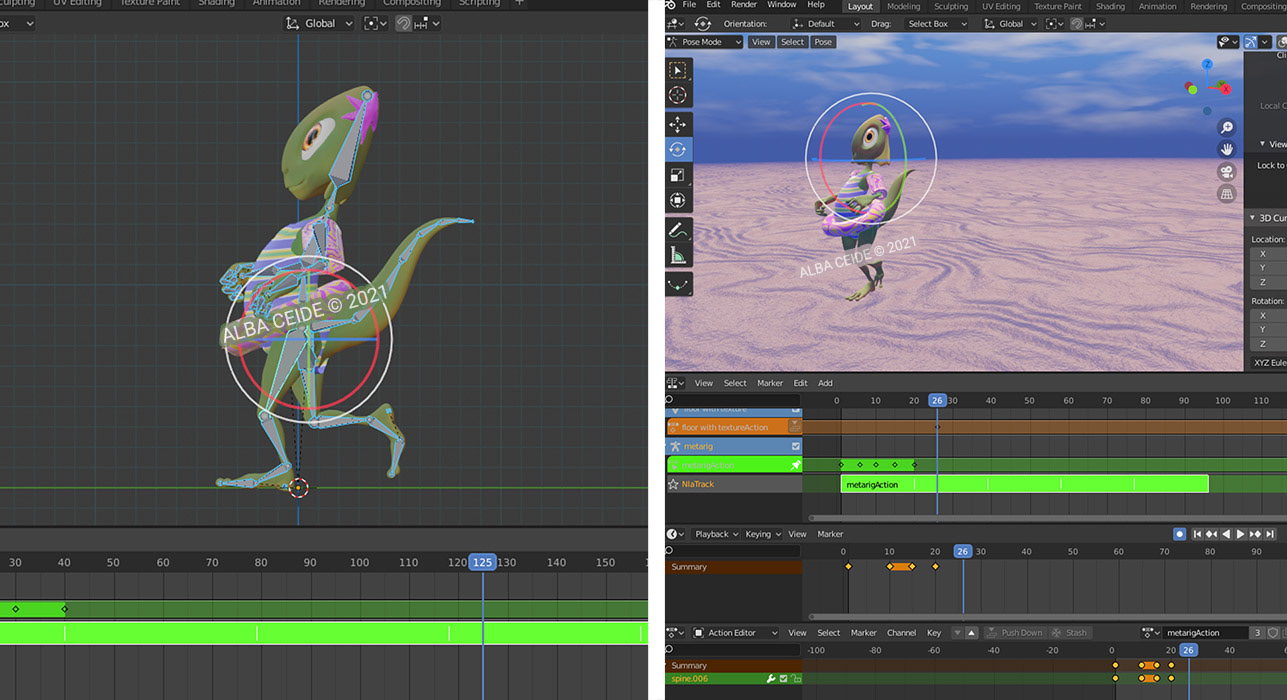The height and width of the screenshot is (700, 1287).
Task: Toggle spine.006 channel checkbox
Action: tap(784, 679)
